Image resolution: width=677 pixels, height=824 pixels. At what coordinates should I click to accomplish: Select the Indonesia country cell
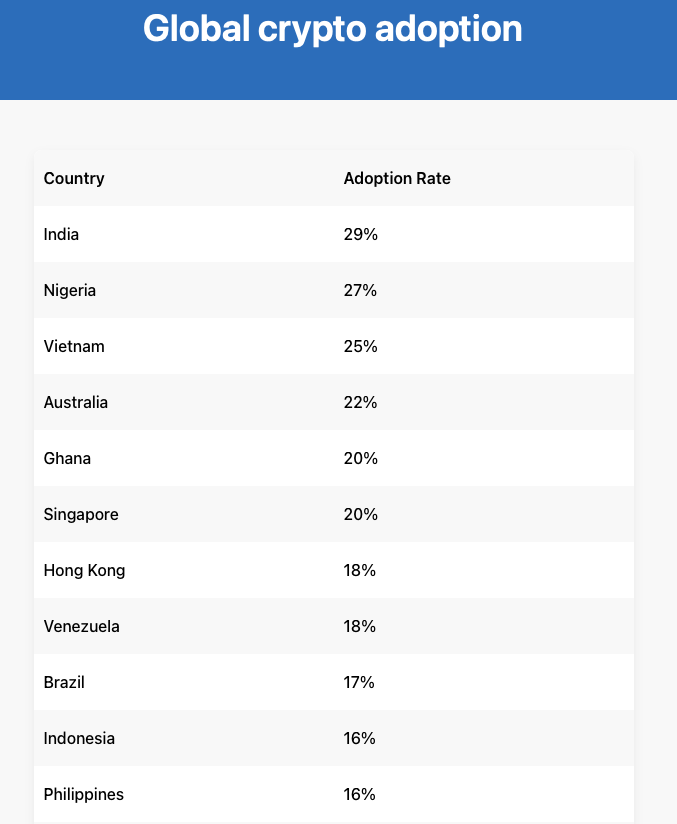click(79, 739)
